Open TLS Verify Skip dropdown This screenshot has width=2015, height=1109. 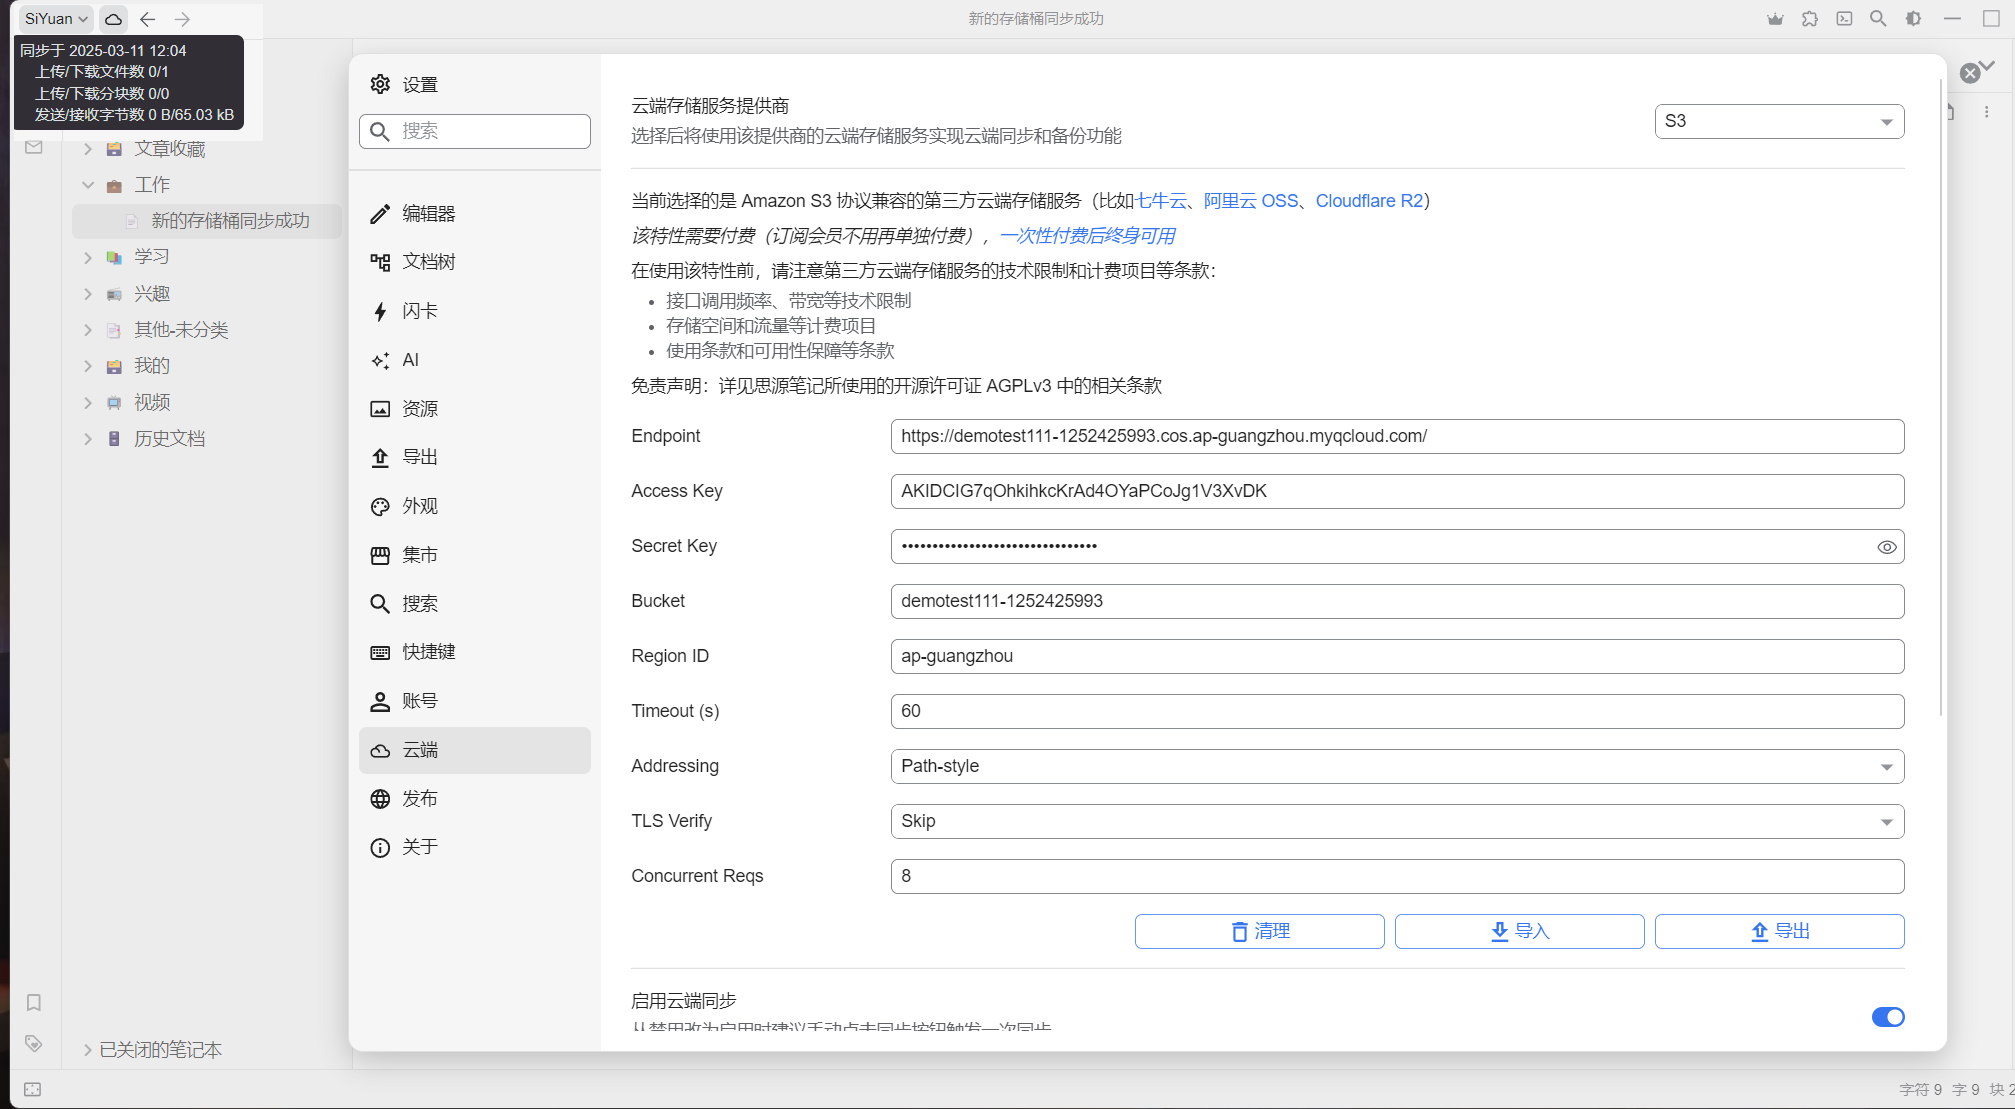[1396, 821]
